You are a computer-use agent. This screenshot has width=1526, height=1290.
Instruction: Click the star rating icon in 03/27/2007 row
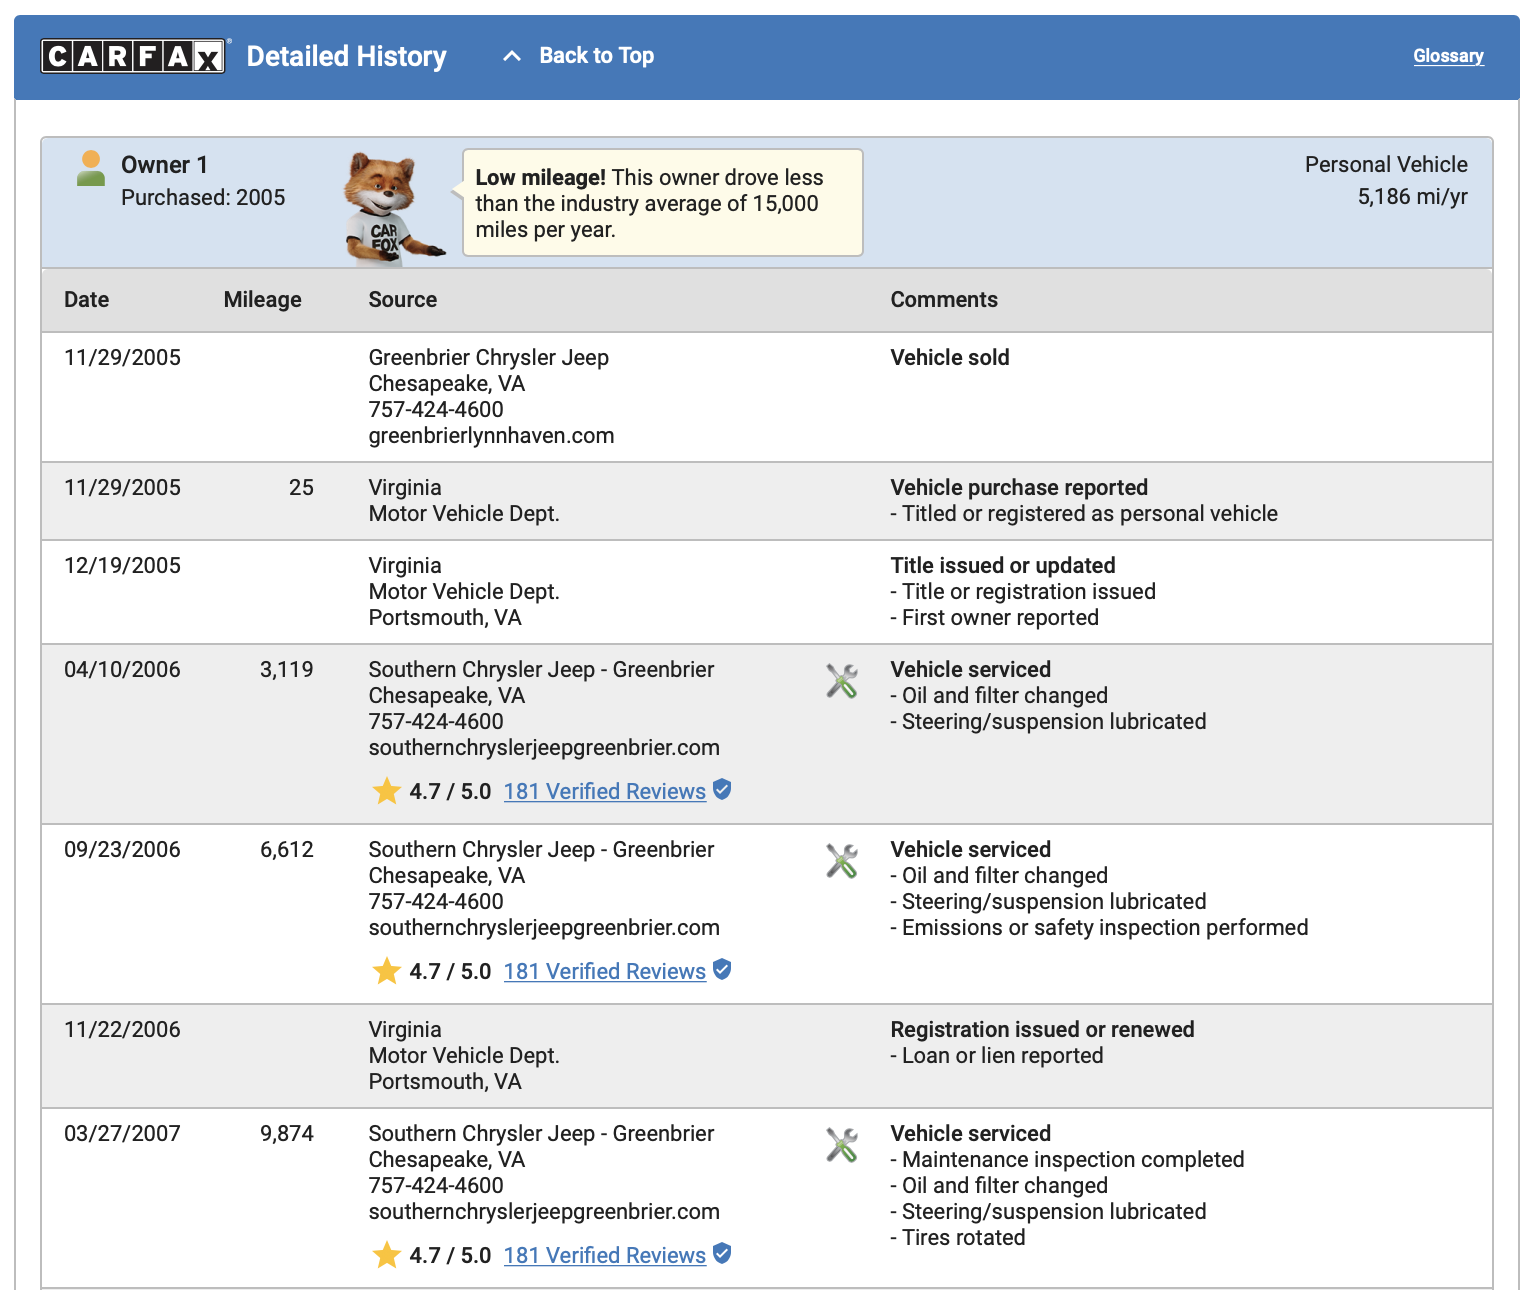(x=386, y=1255)
